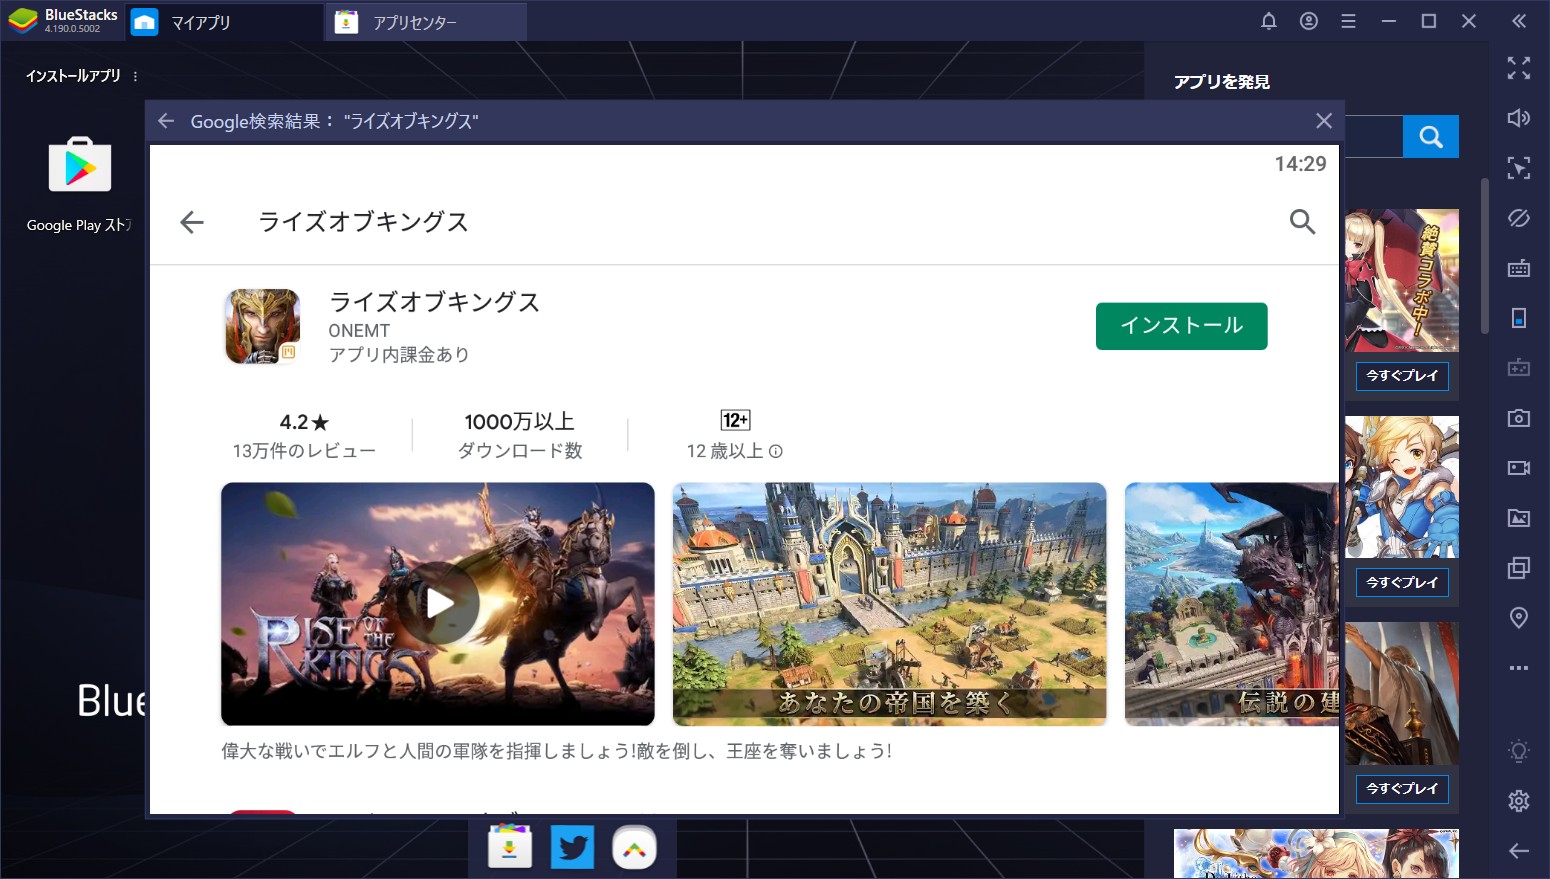
Task: Open インストールアプリ options three-dot menu
Action: point(135,76)
